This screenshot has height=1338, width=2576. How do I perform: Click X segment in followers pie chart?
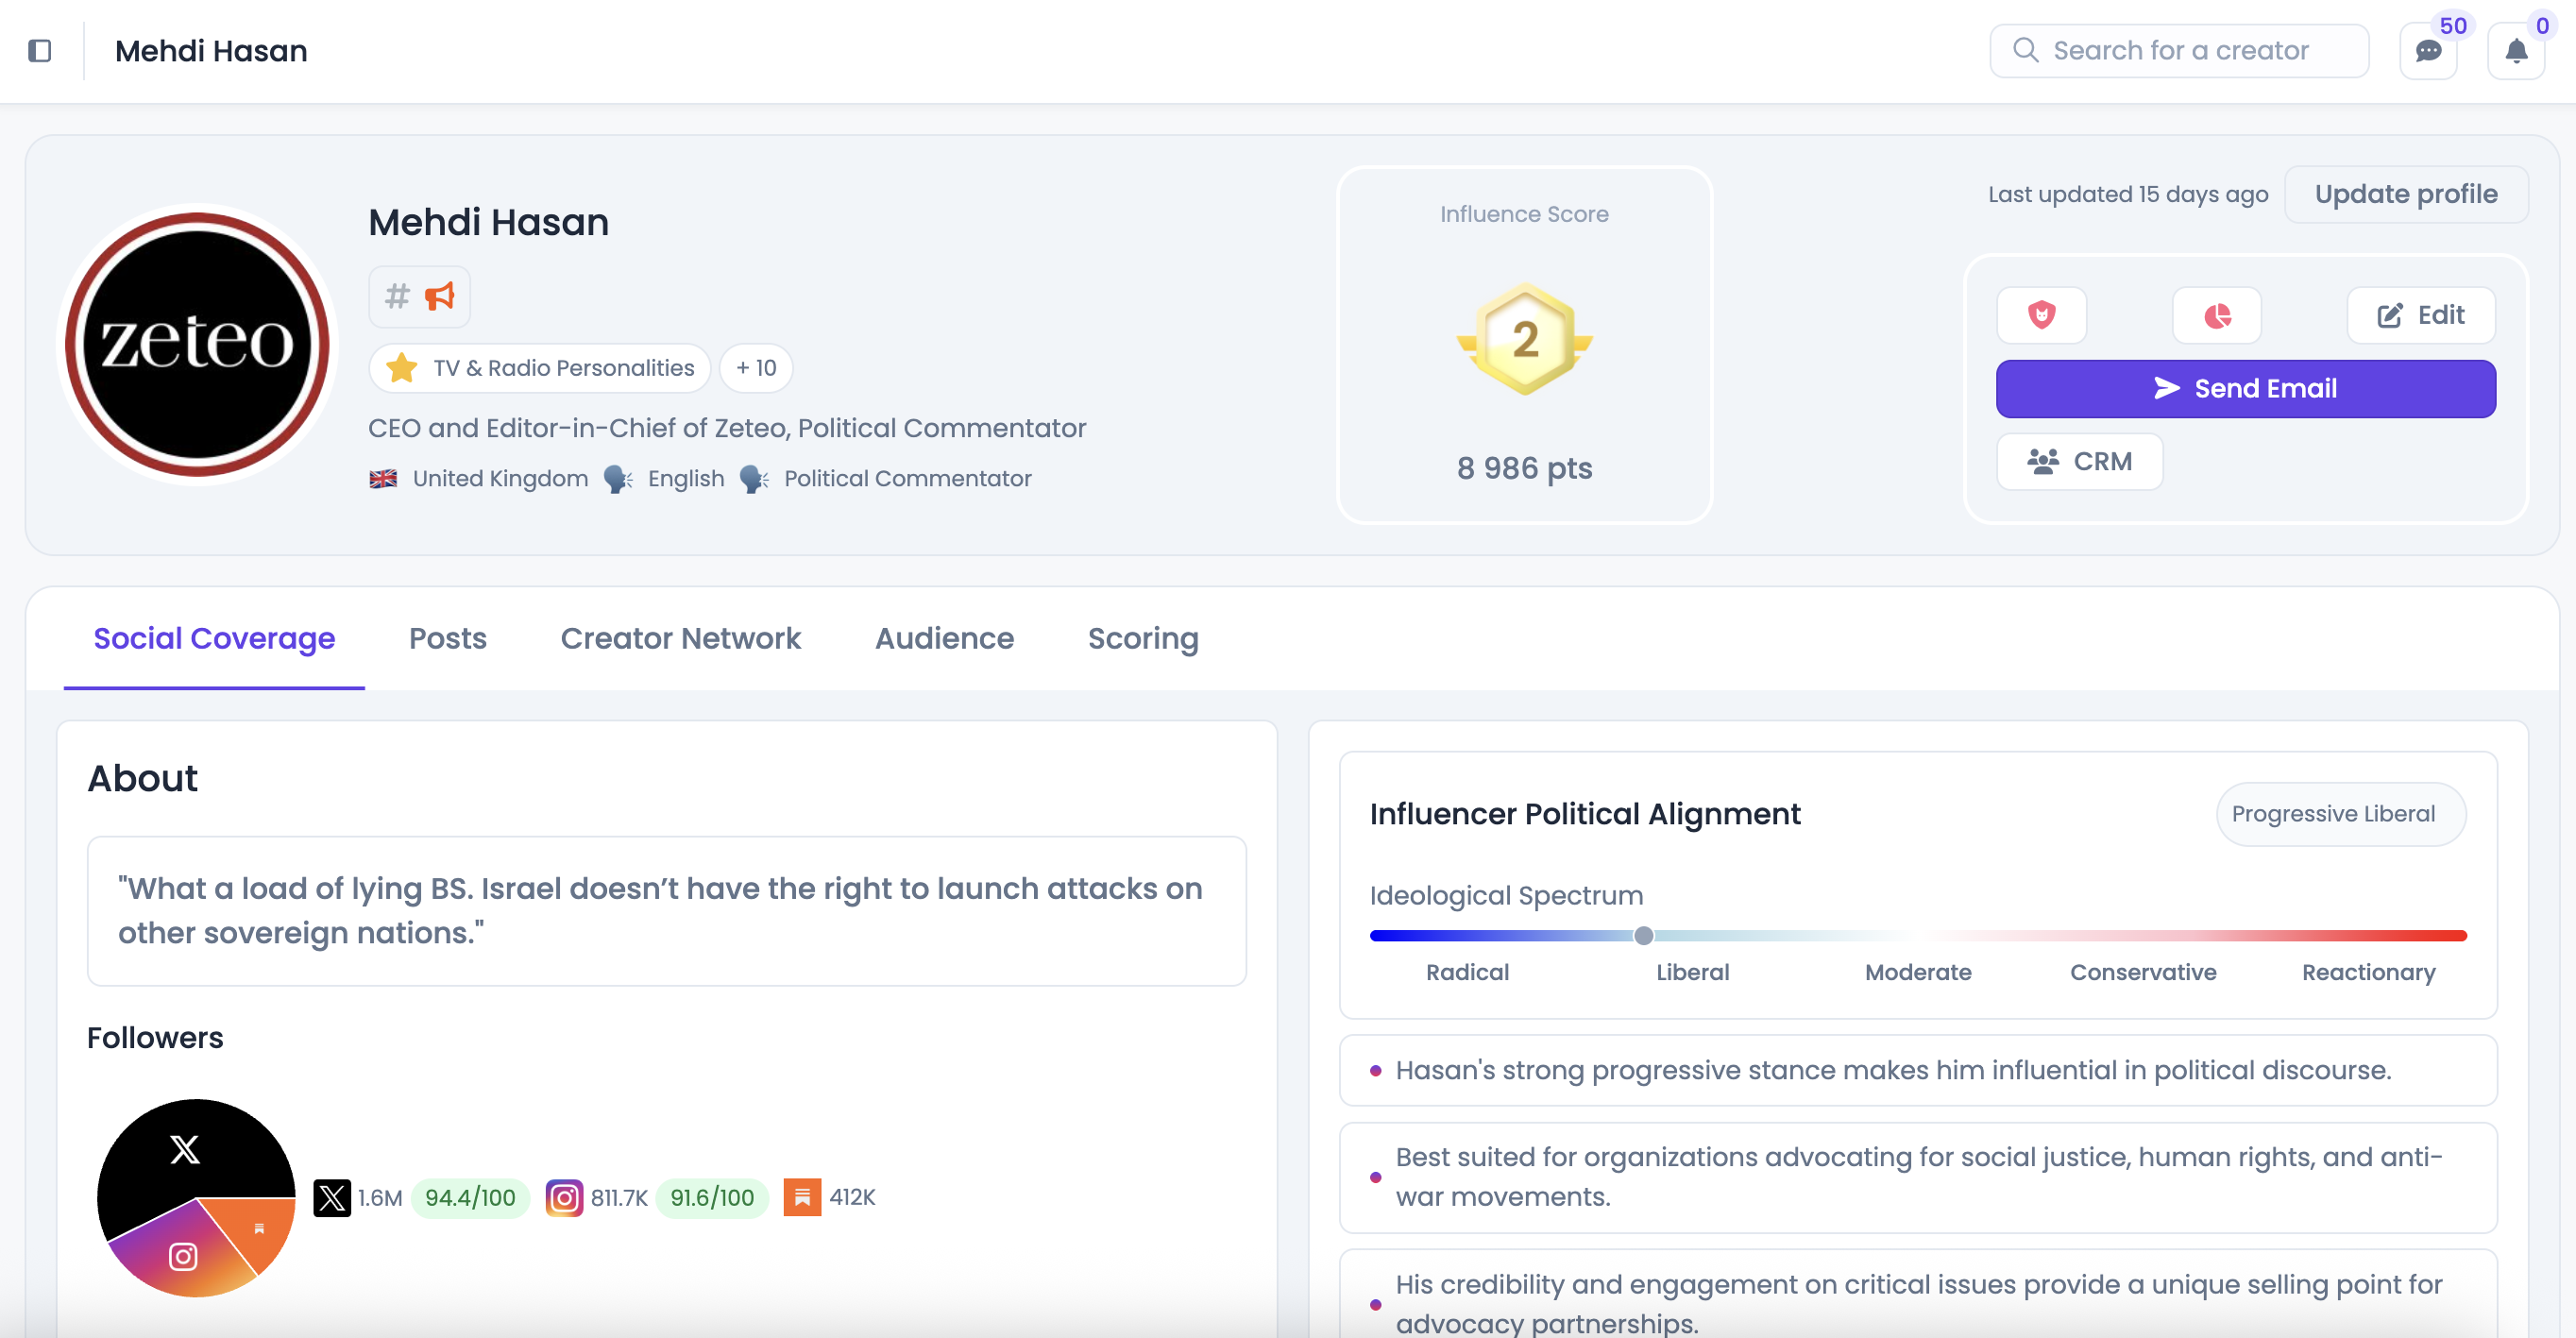pos(185,1150)
